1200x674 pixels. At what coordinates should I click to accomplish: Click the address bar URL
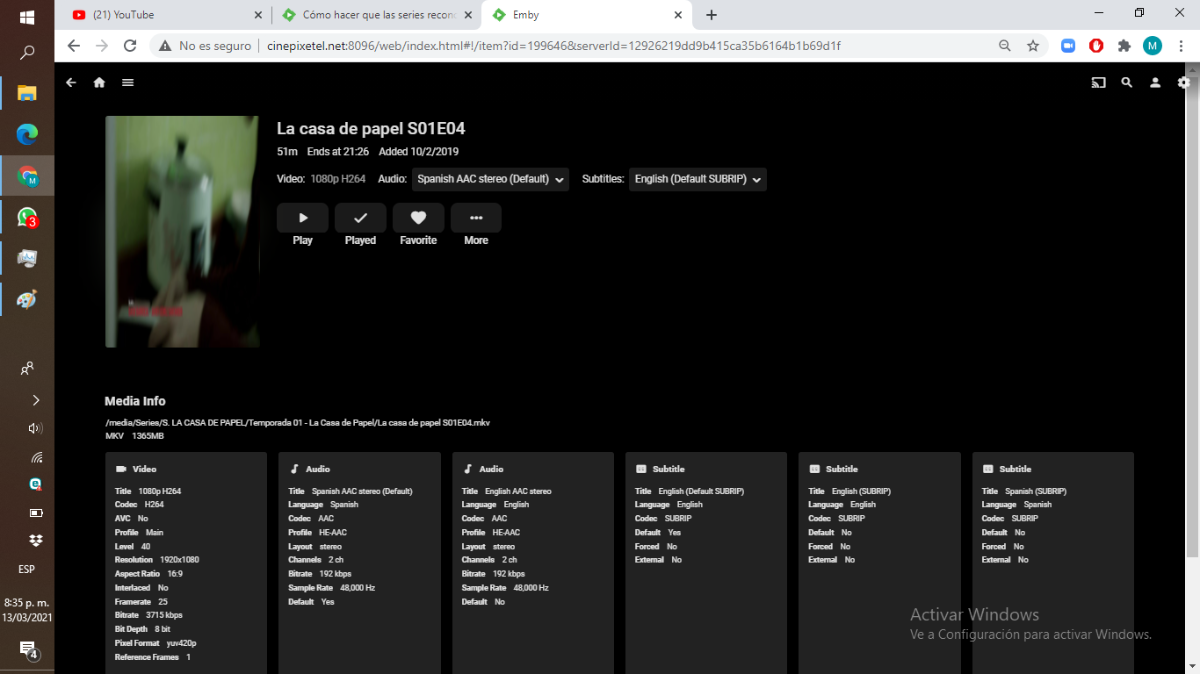(x=553, y=46)
